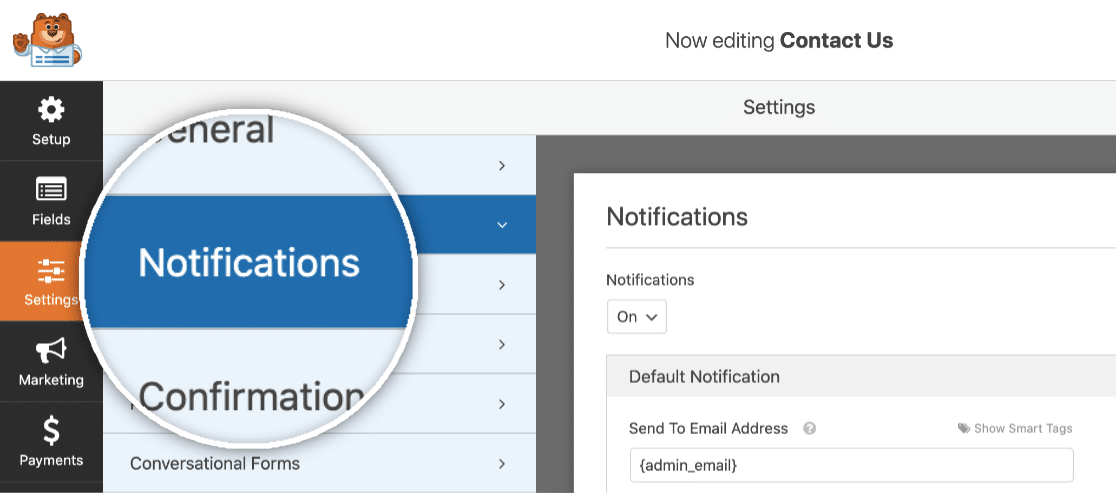Click the Send To Email Address field

tap(851, 466)
